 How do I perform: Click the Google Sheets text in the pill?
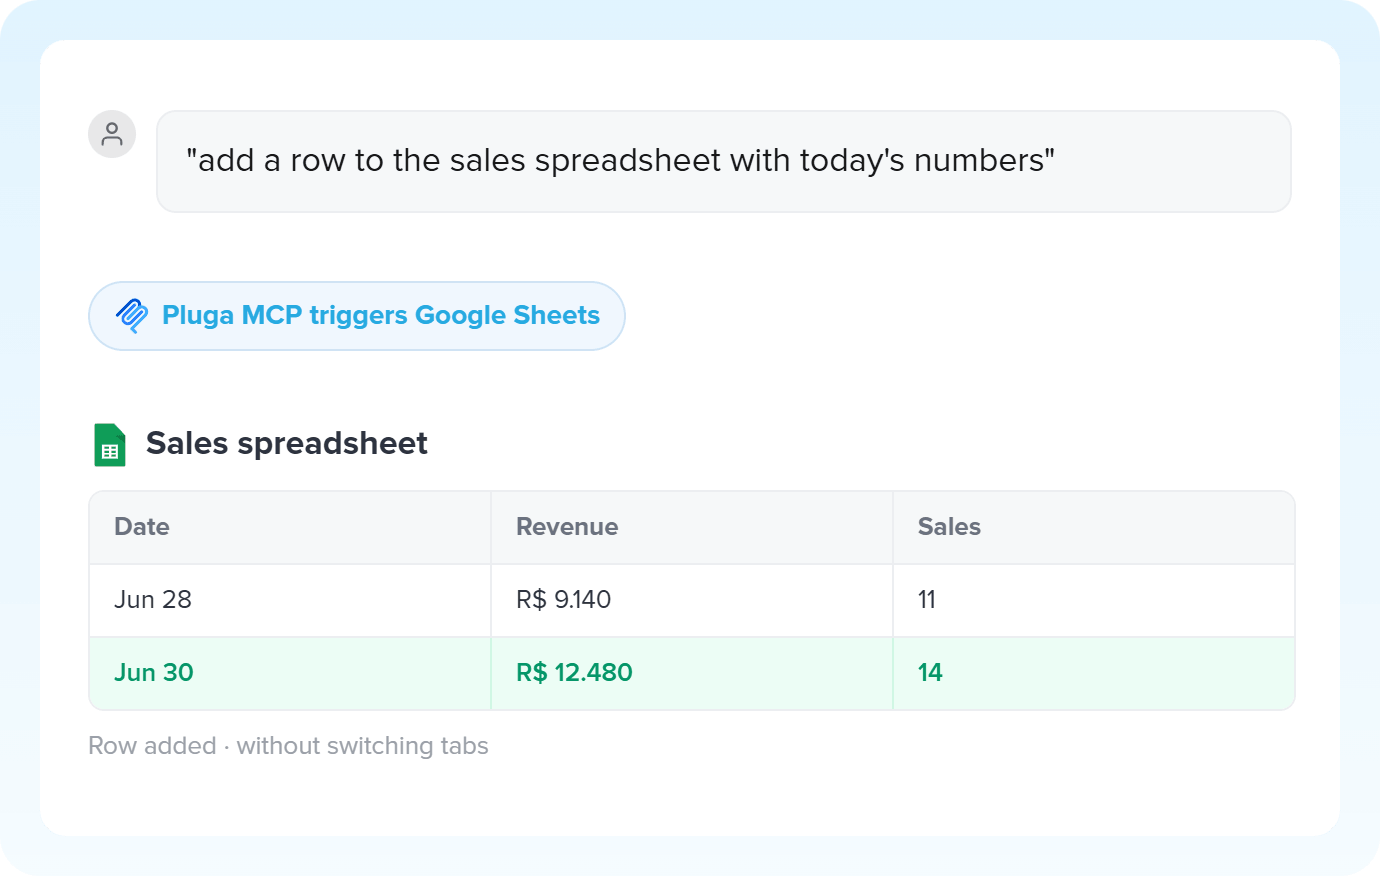pyautogui.click(x=507, y=316)
